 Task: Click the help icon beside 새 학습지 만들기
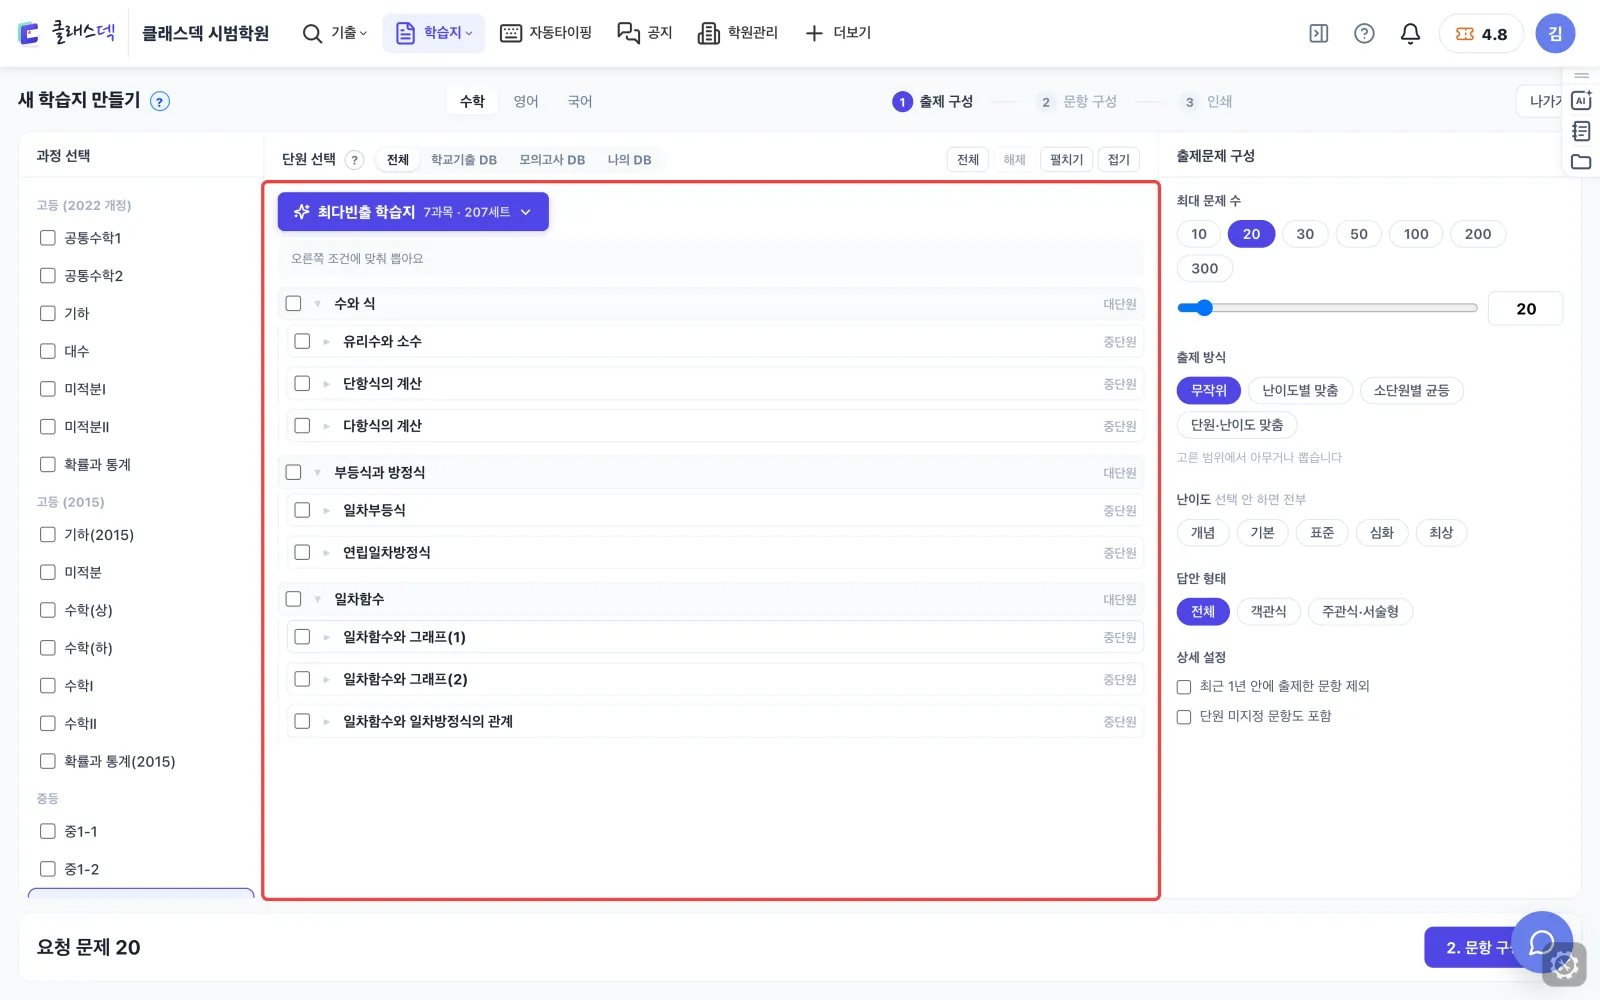point(160,101)
